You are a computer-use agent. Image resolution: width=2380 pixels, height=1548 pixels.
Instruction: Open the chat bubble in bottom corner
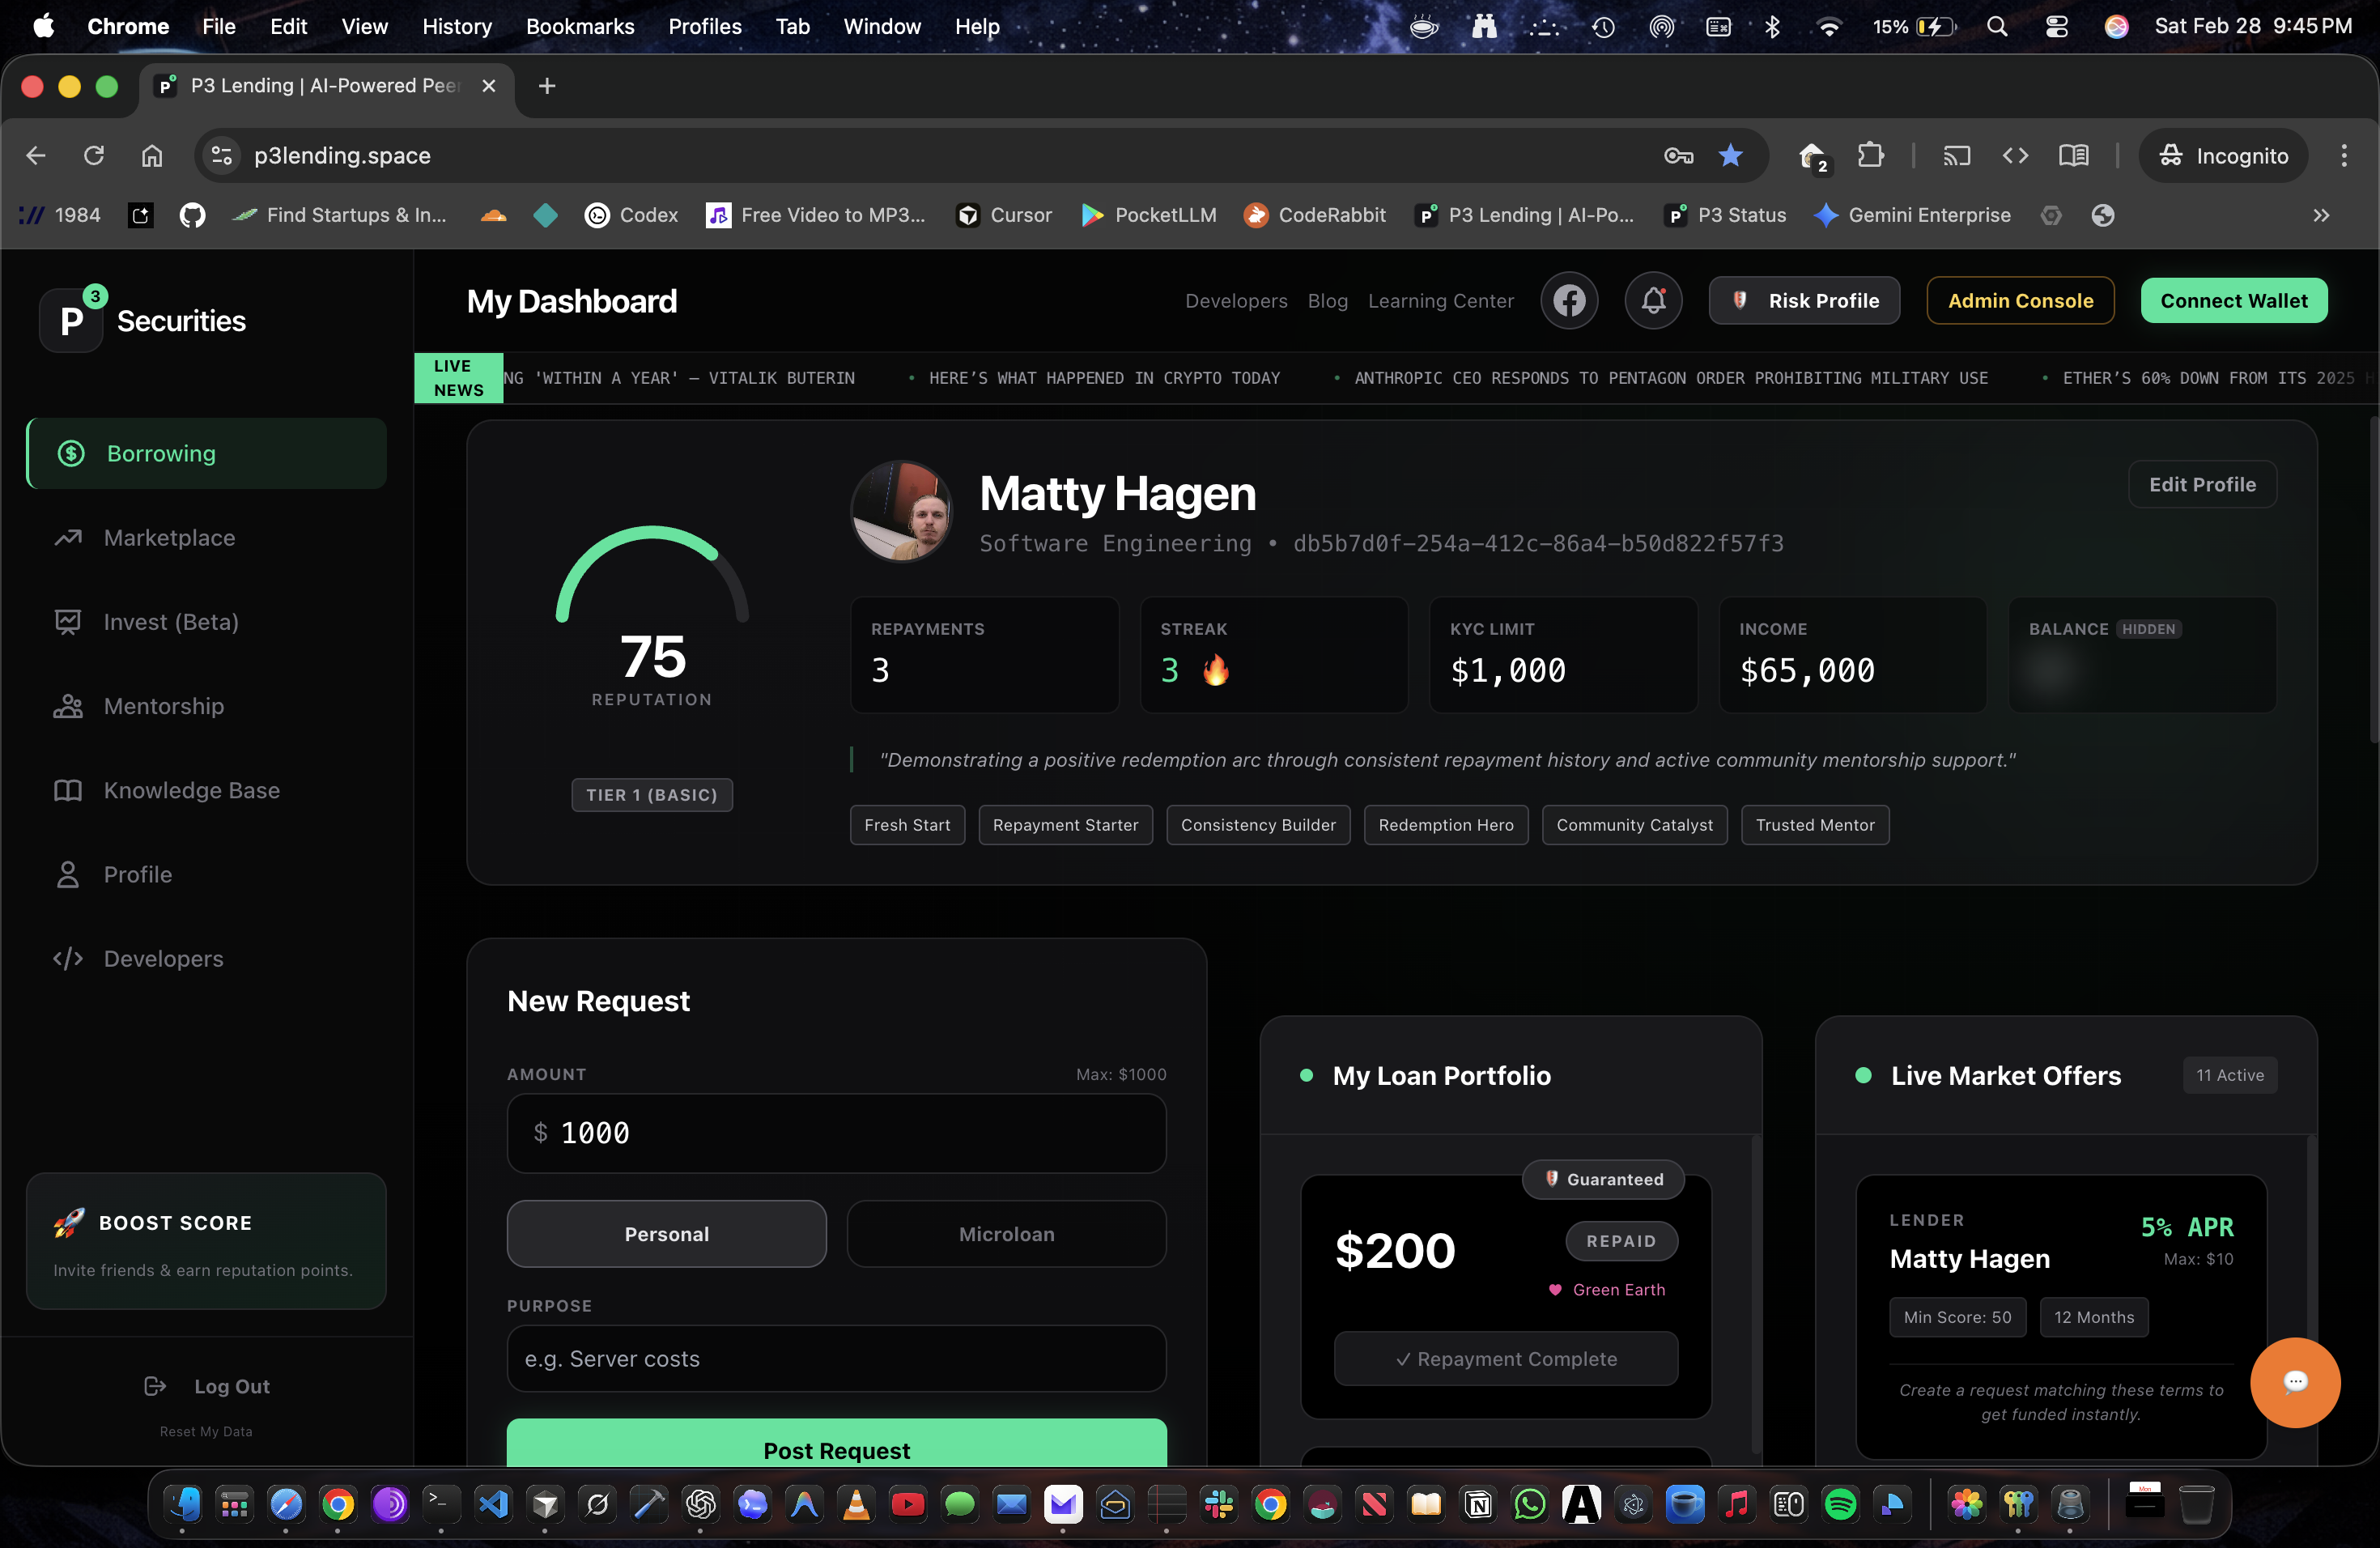2295,1383
